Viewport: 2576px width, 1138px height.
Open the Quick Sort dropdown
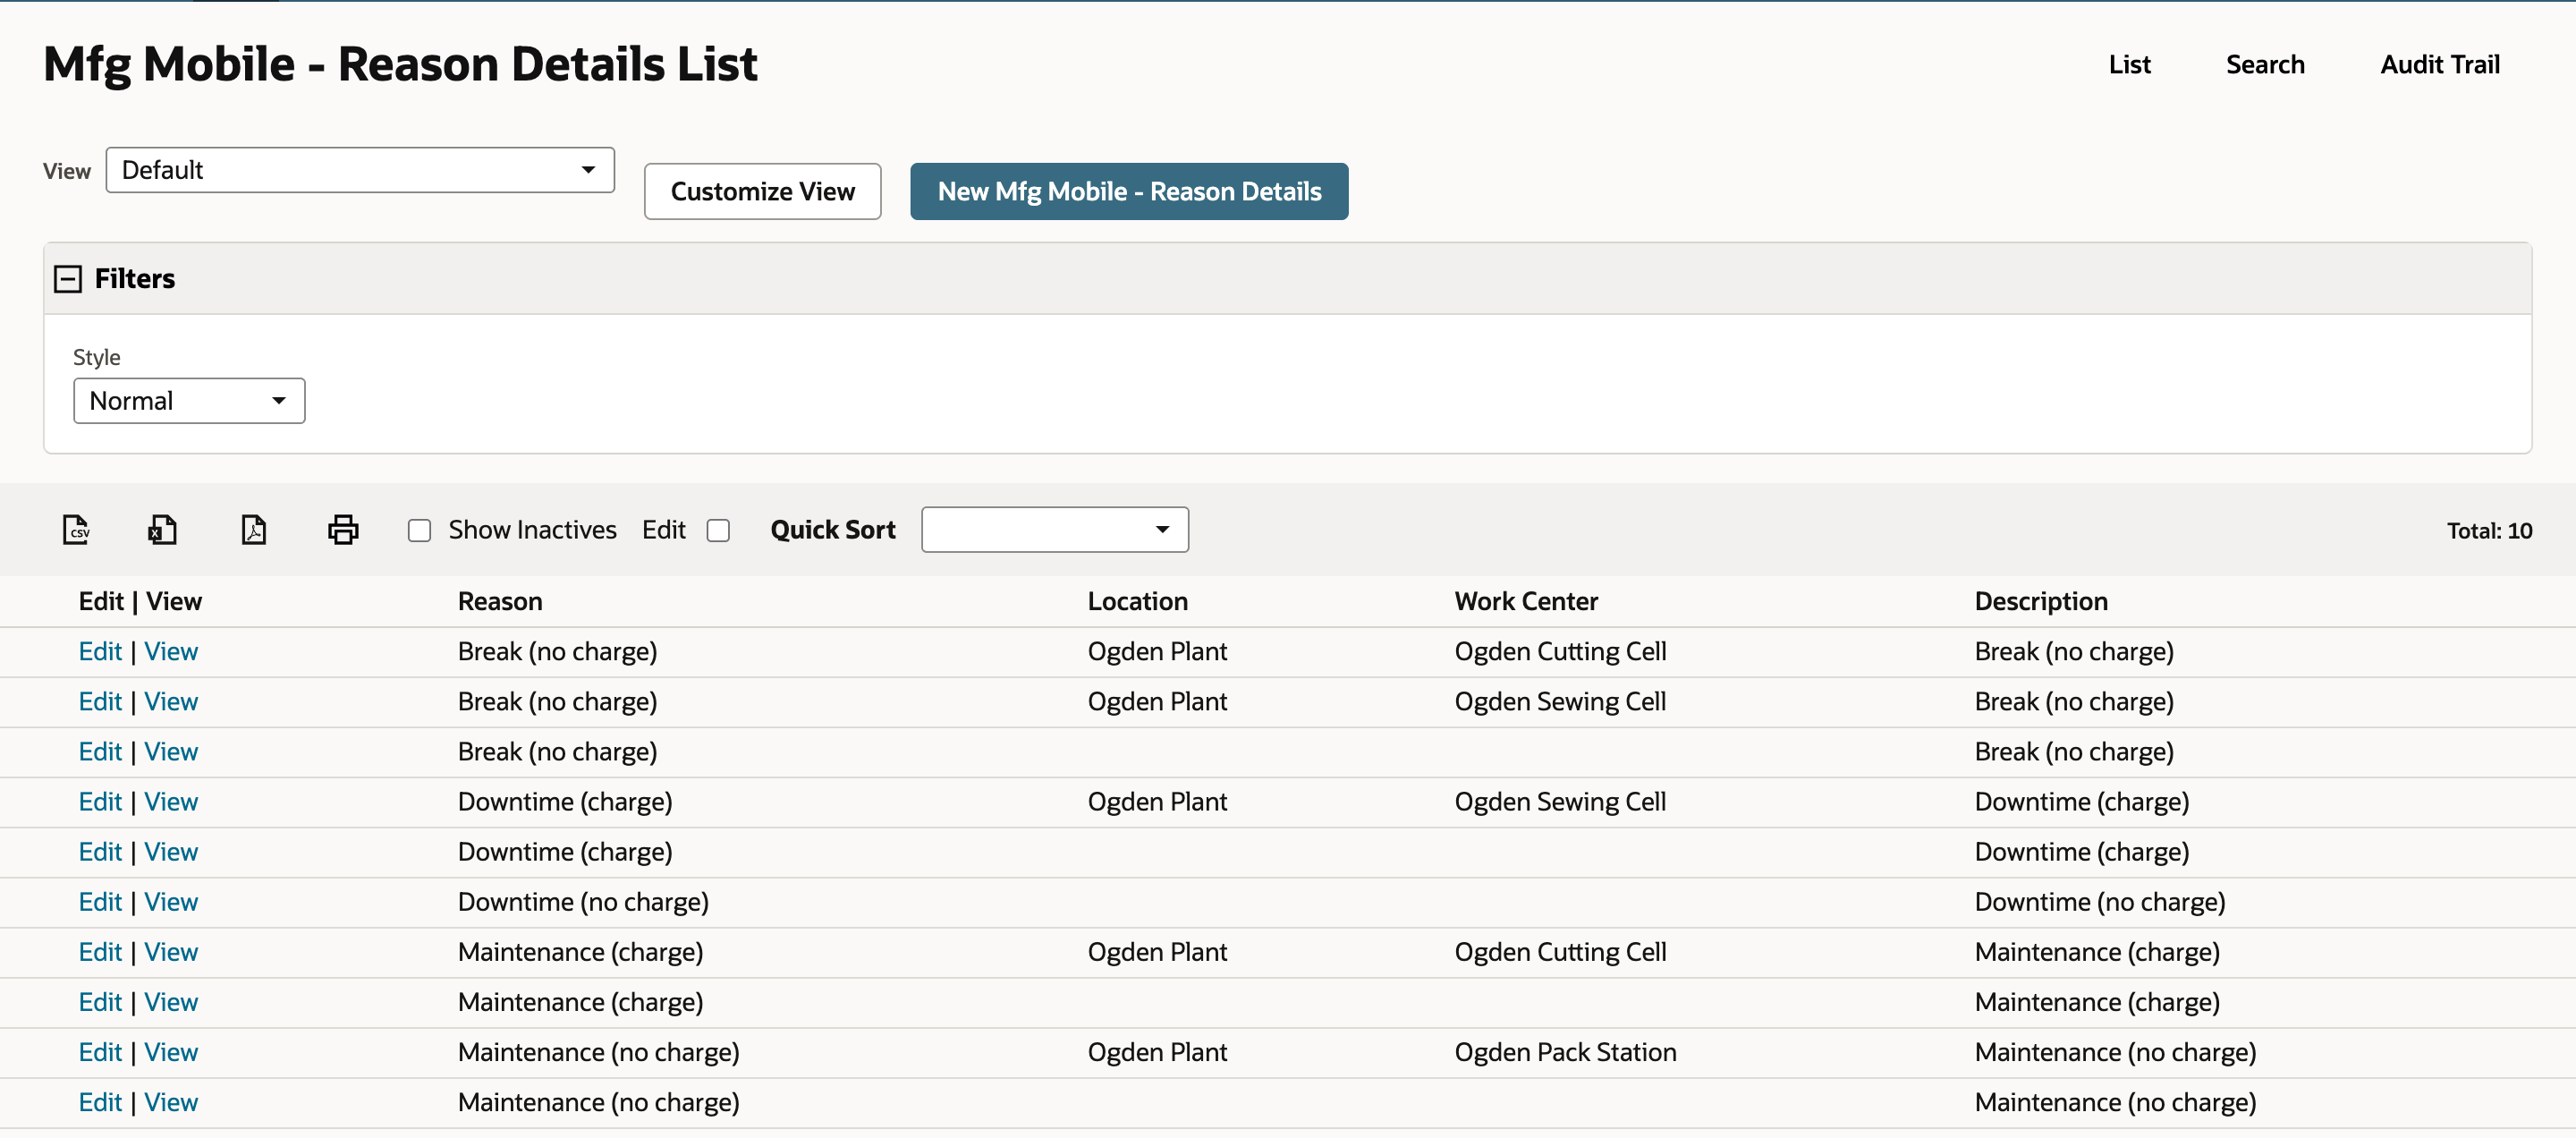[x=1055, y=529]
